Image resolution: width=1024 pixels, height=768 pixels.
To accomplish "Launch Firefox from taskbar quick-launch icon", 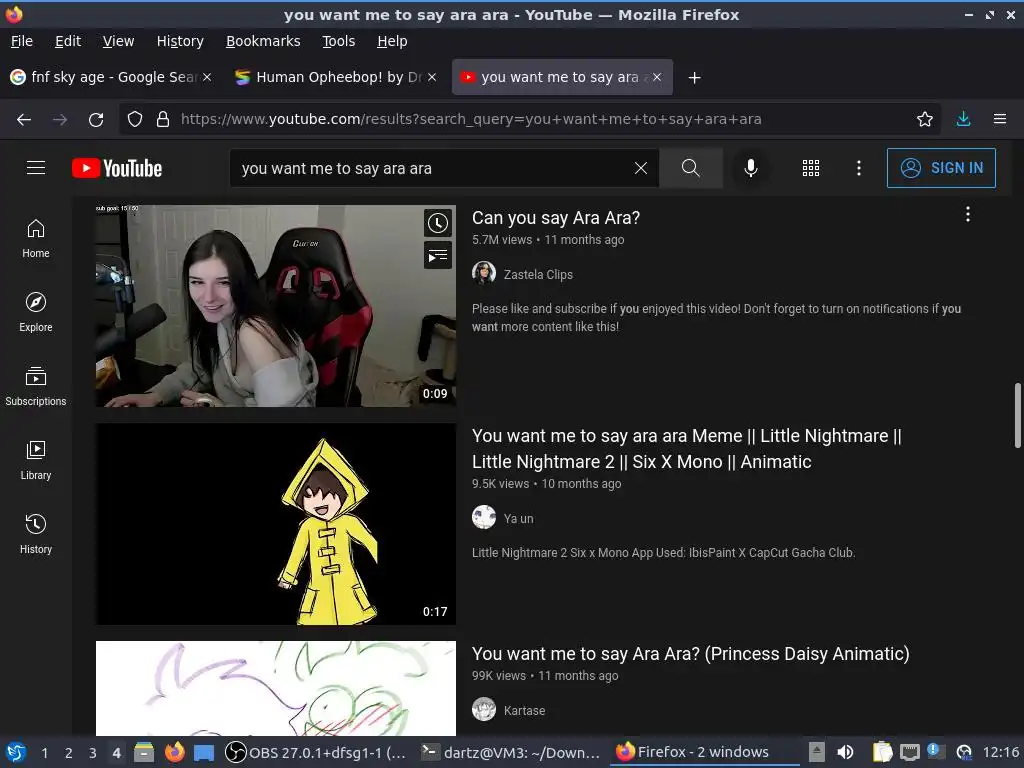I will coord(174,752).
